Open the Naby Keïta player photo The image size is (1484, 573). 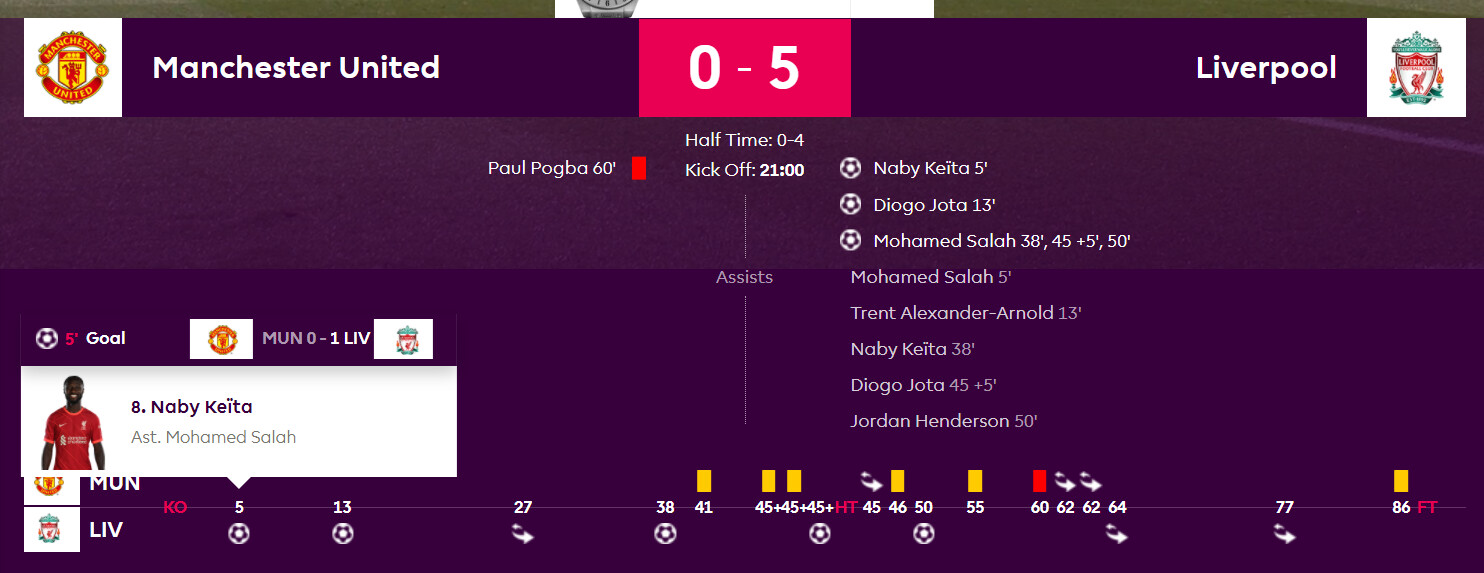[73, 423]
